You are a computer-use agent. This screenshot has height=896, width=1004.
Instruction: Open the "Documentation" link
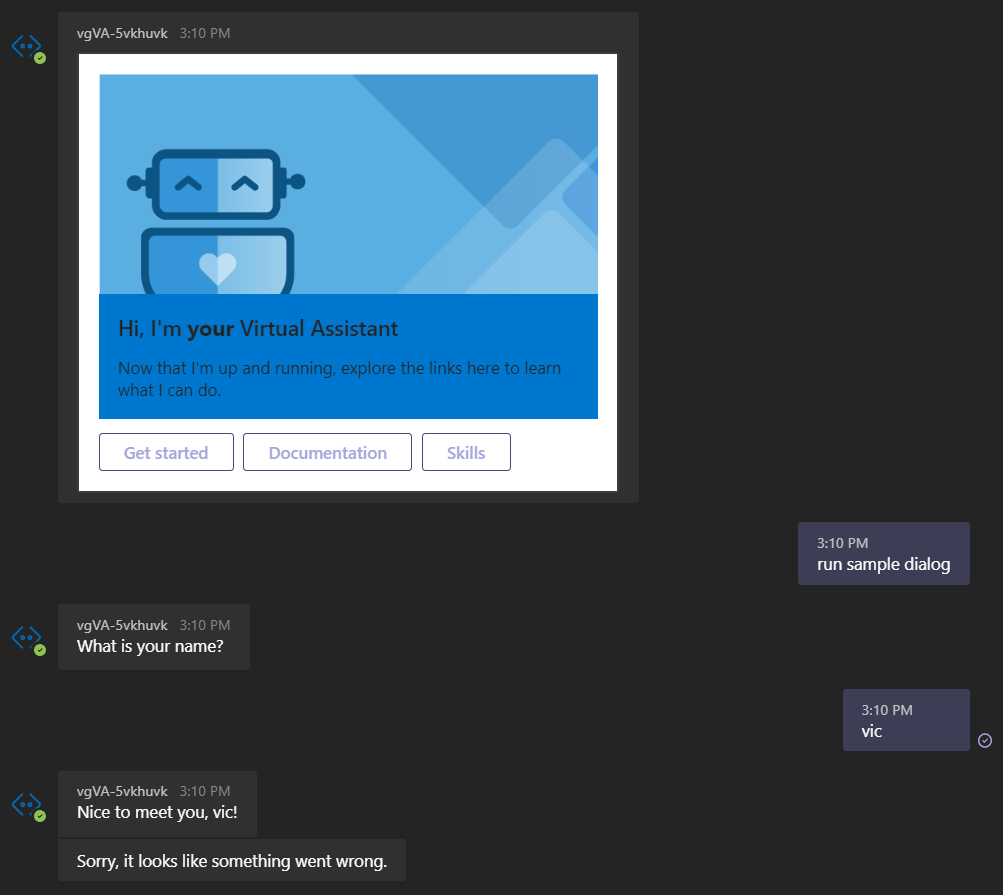(327, 452)
